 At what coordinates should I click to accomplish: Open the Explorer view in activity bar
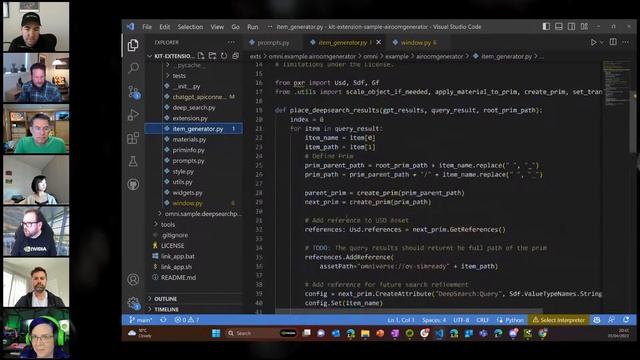coord(133,45)
